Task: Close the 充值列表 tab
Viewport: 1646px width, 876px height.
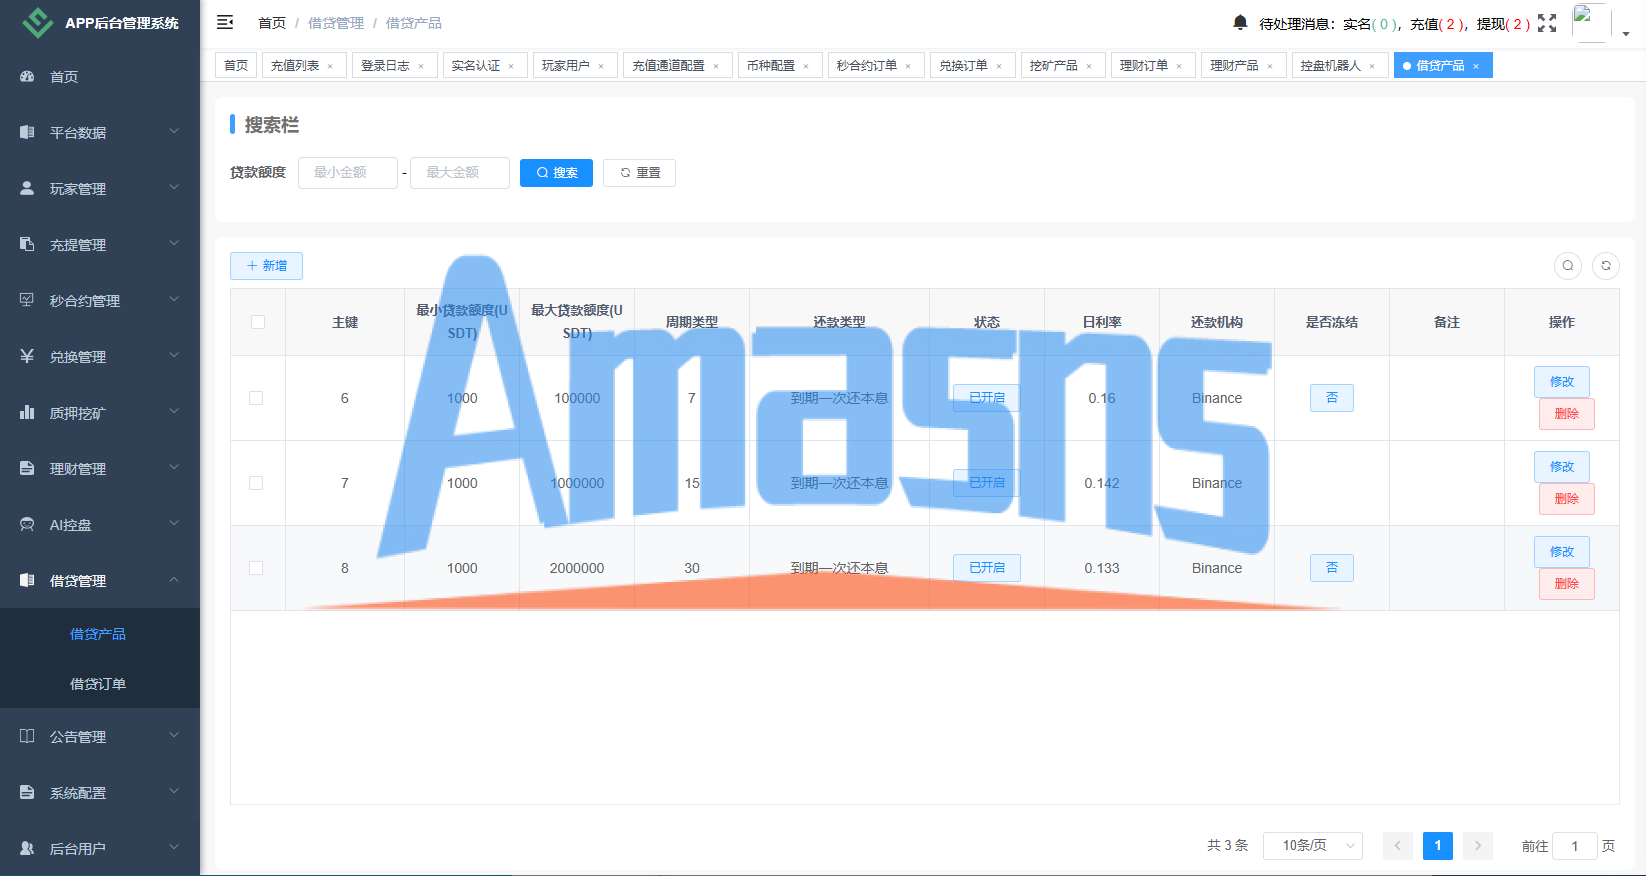Action: (x=330, y=66)
